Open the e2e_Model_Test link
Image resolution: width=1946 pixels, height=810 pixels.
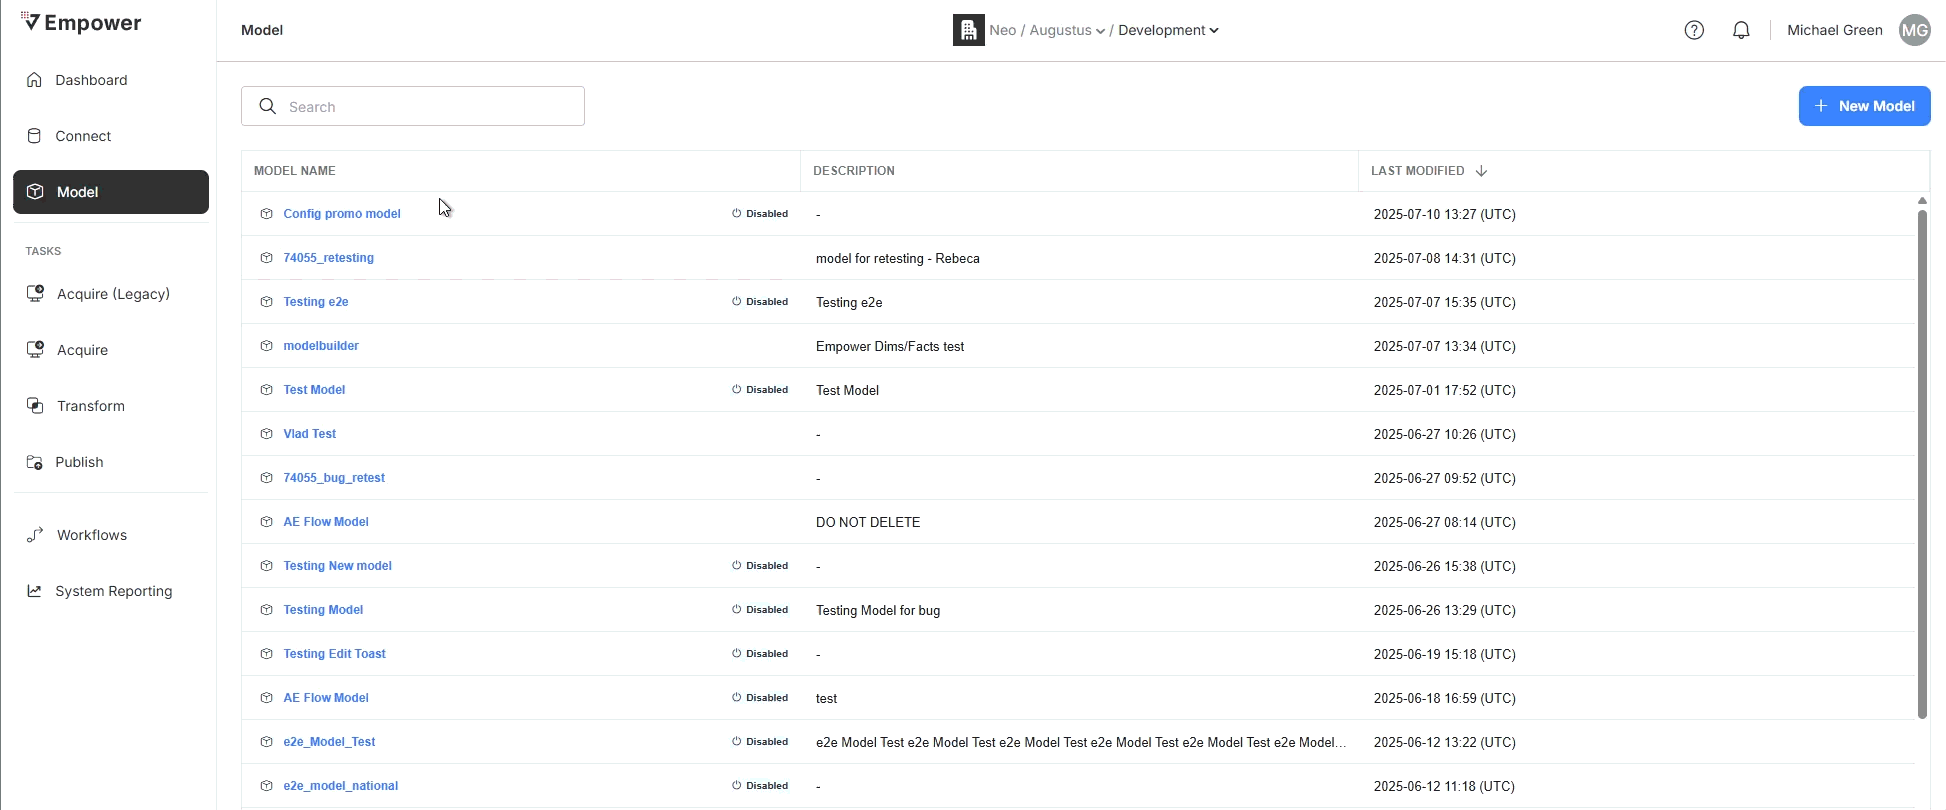329,742
